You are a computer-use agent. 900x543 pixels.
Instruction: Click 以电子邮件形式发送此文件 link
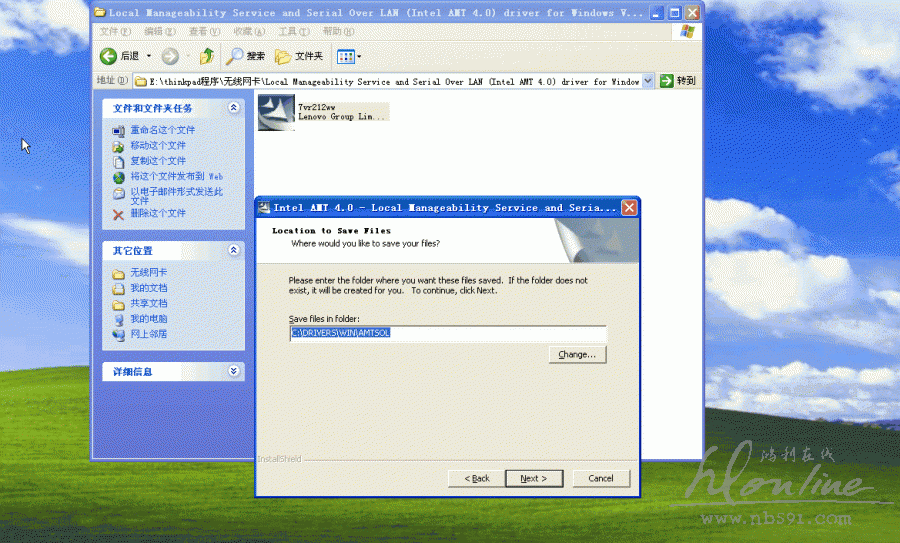point(176,196)
